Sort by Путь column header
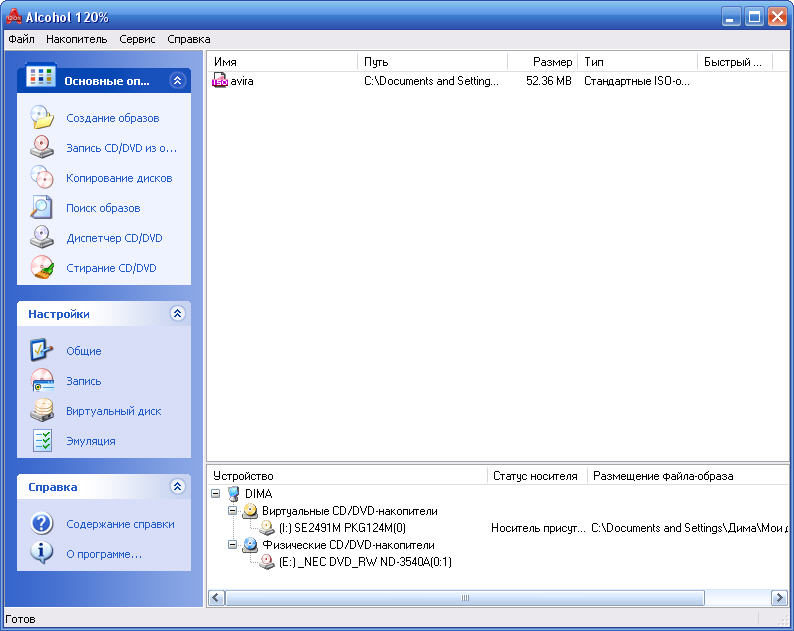Viewport: 794px width, 631px height. (432, 62)
